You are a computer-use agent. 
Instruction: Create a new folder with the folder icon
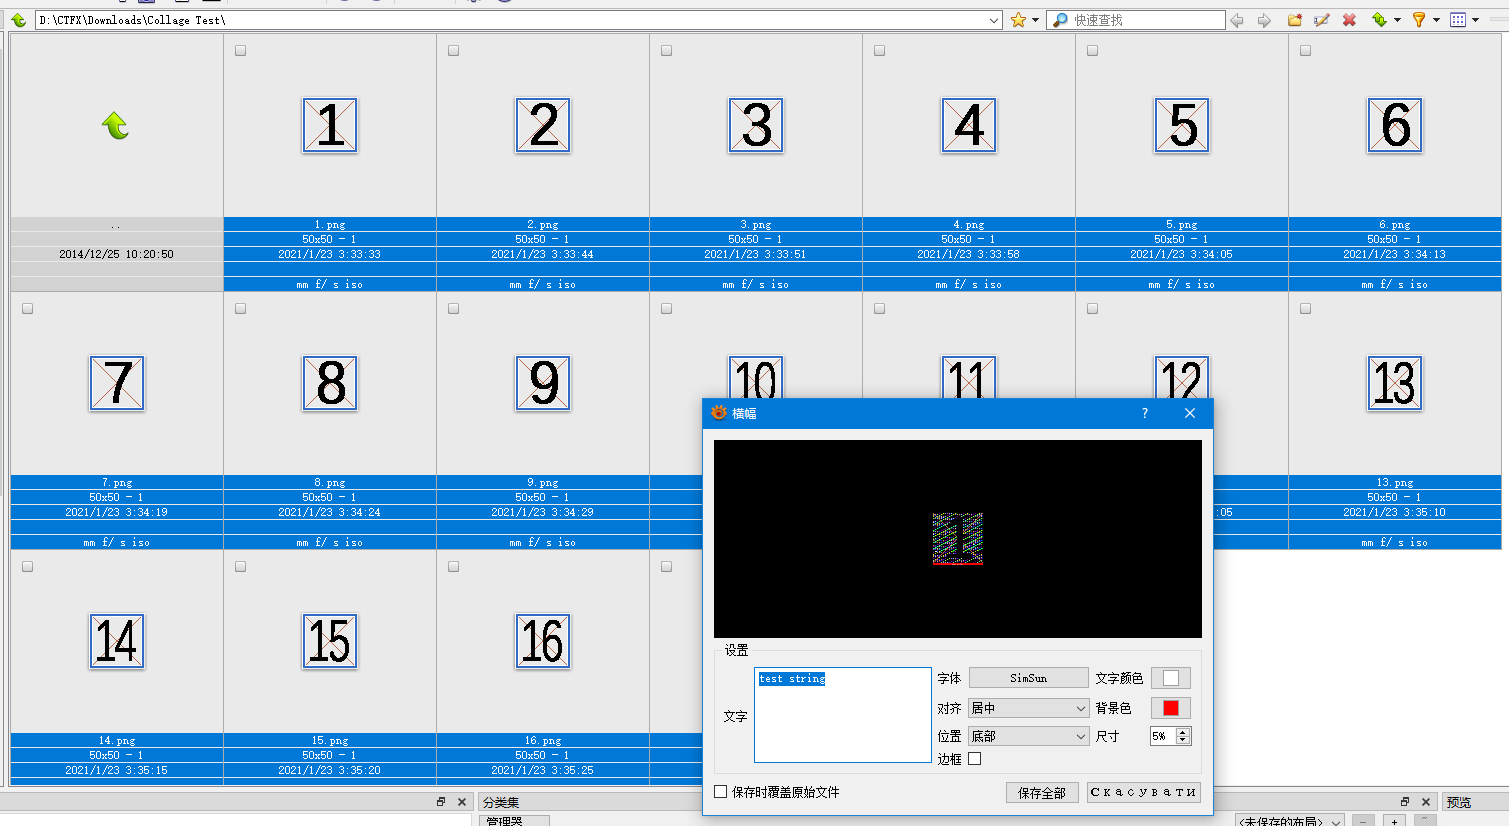coord(1295,20)
